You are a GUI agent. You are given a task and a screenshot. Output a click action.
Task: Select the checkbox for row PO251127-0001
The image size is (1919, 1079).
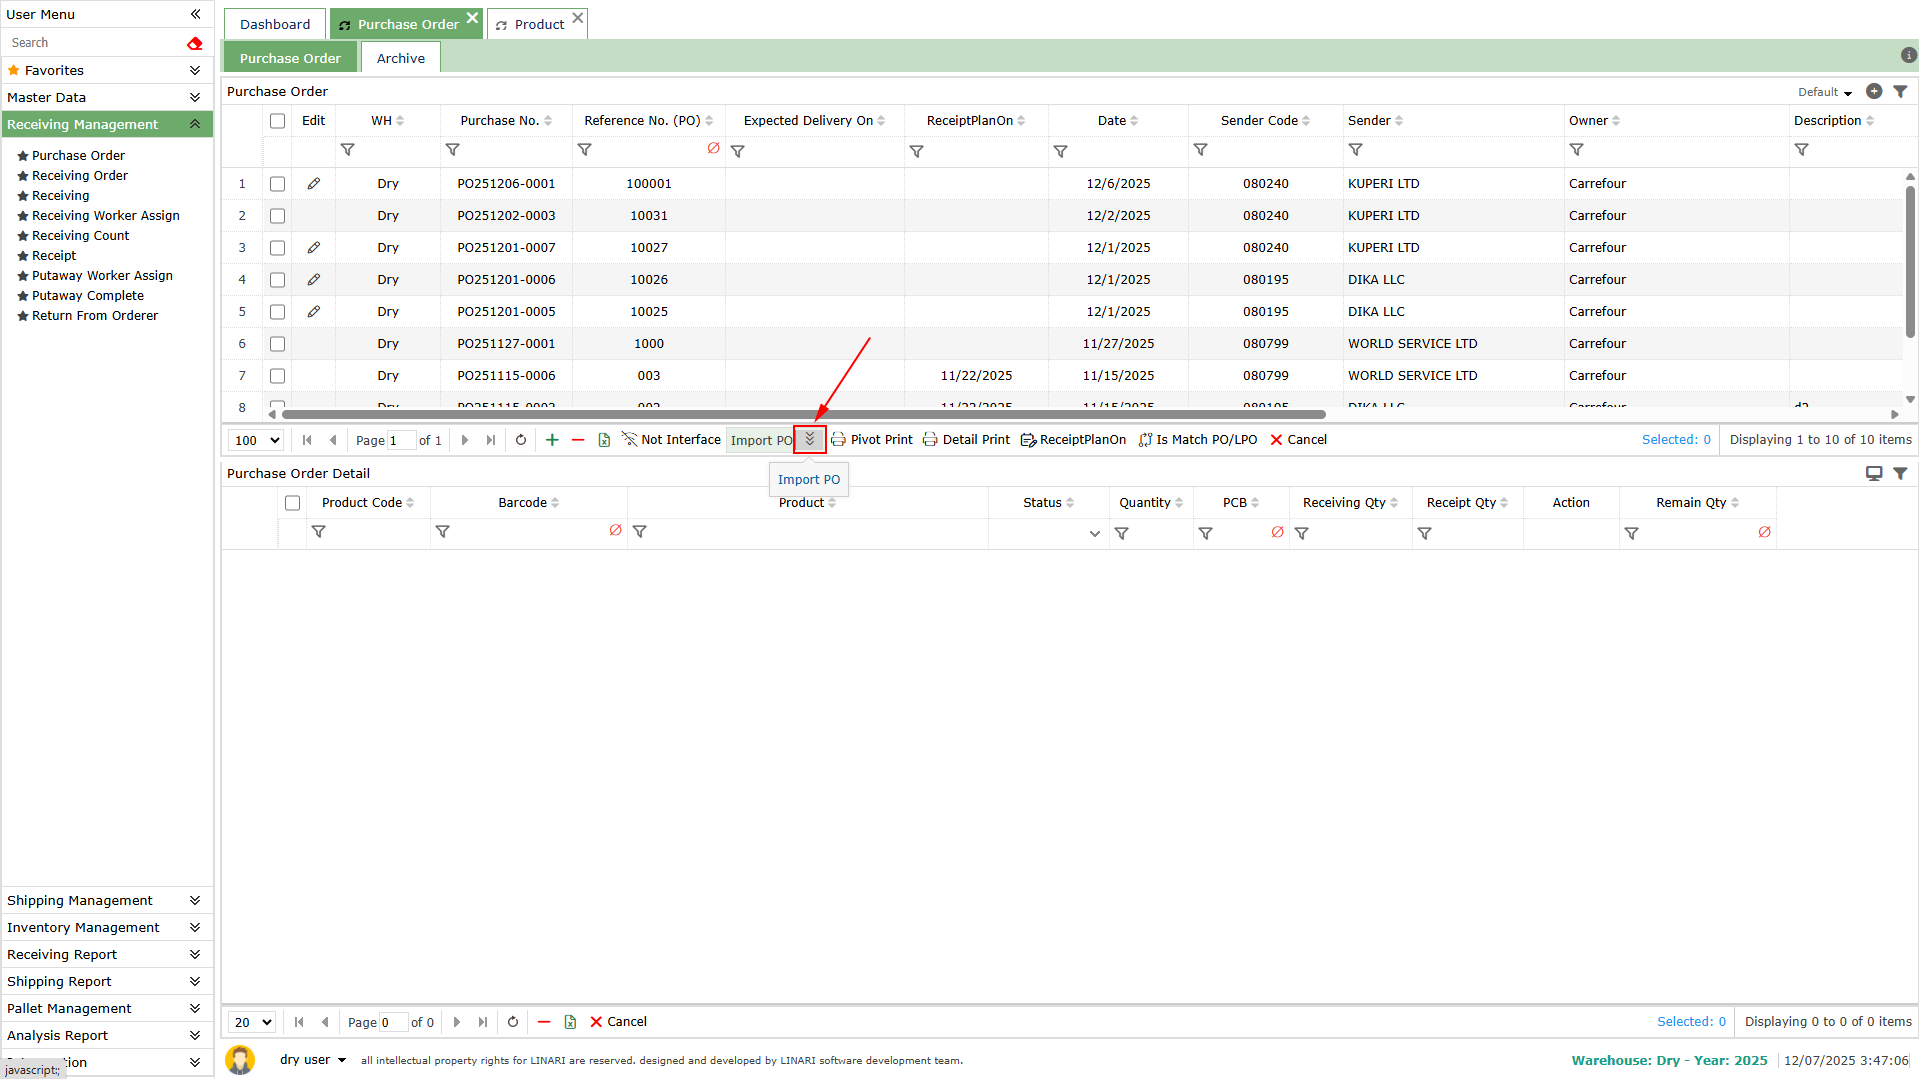[x=278, y=344]
